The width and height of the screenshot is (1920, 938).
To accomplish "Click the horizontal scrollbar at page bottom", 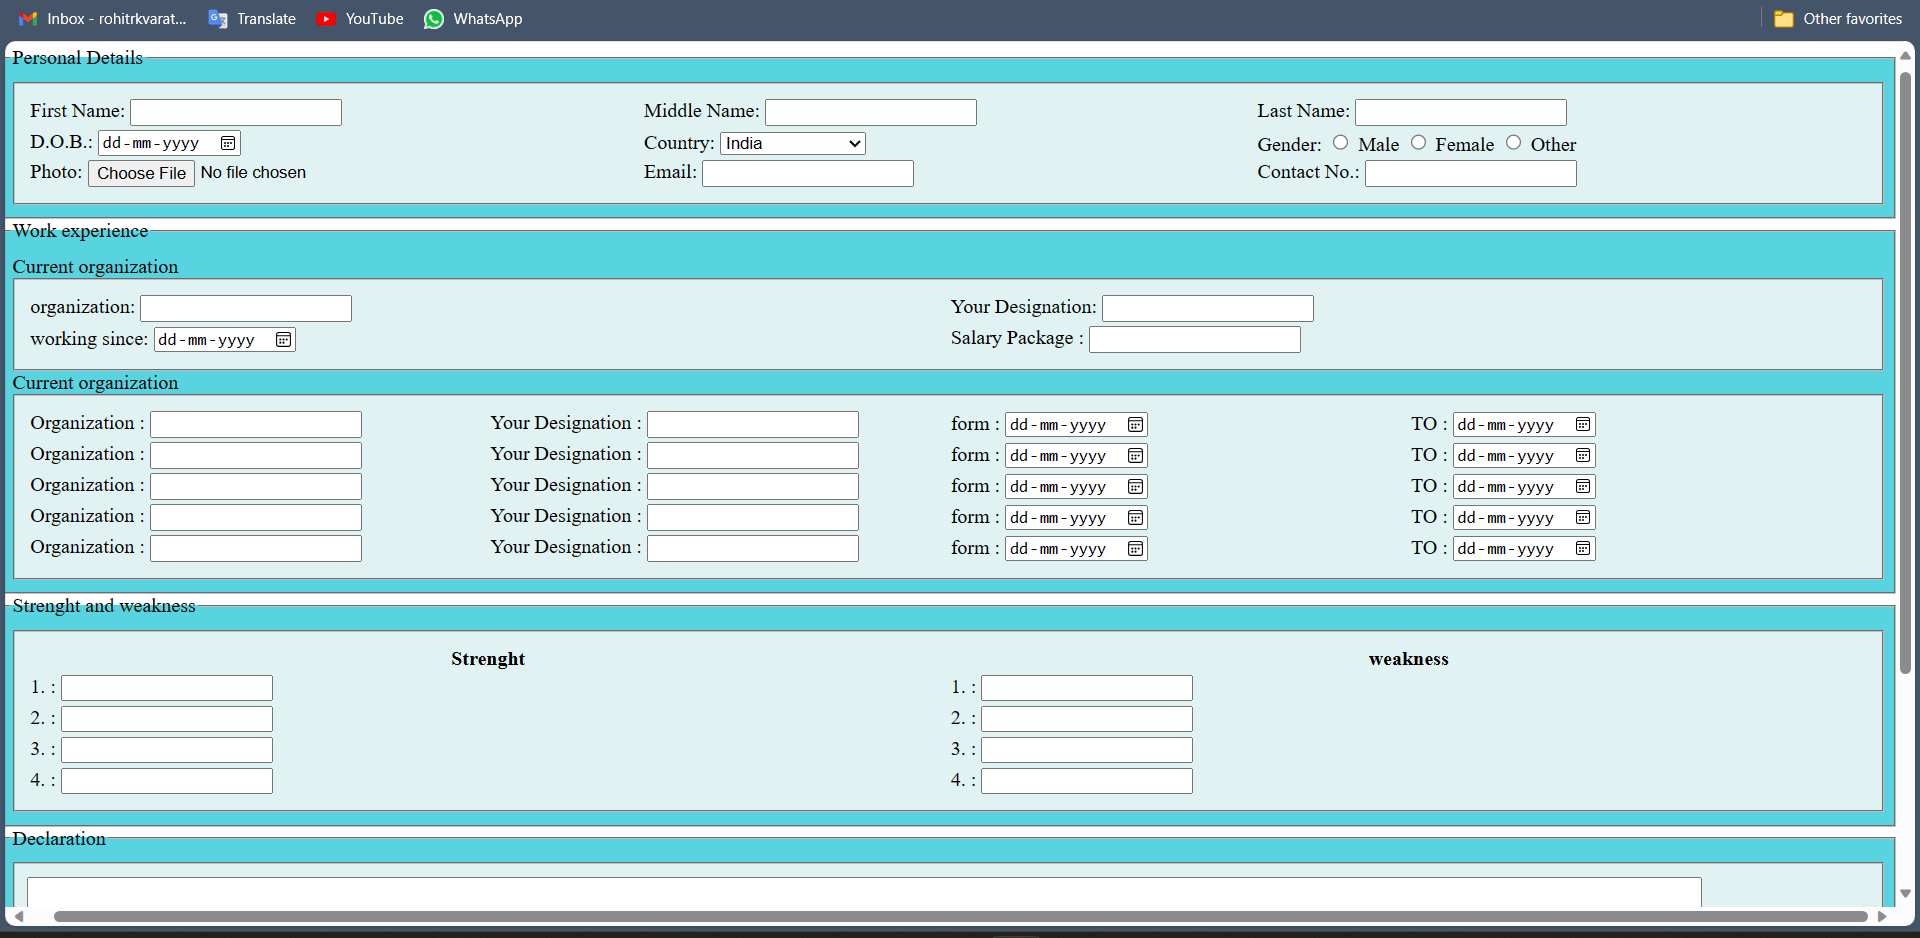I will [960, 916].
